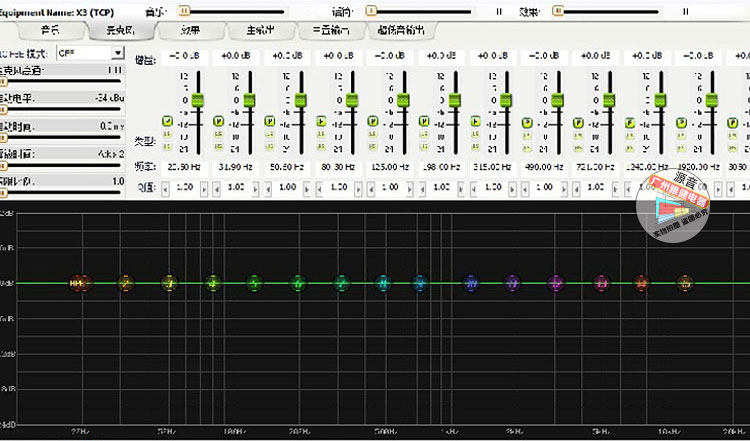Select the peaking (P) filter type for the 22.50 Hz band

pos(167,121)
